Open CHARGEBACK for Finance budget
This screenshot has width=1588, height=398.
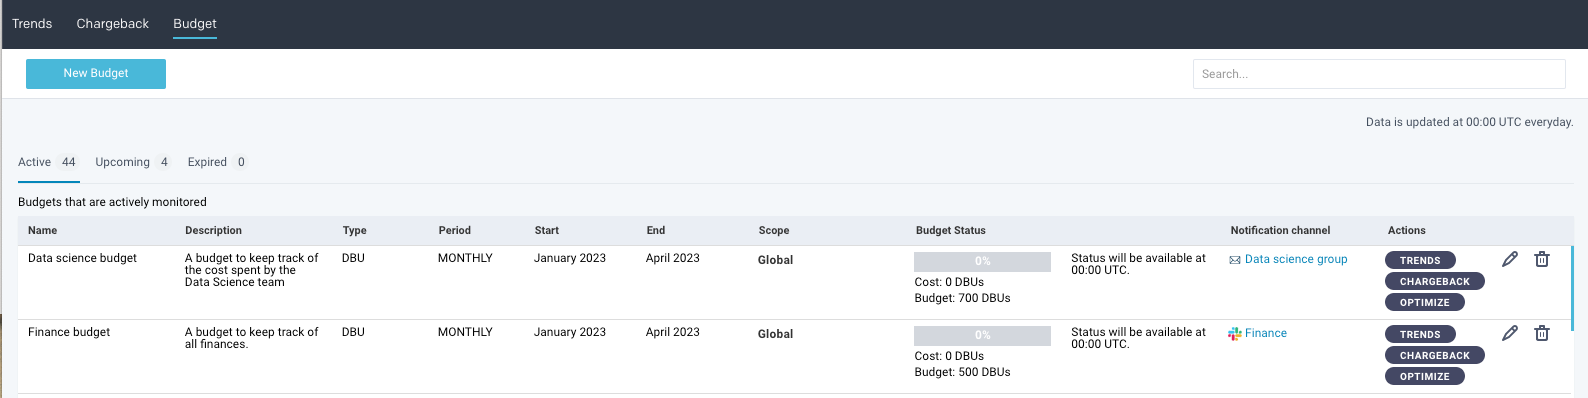point(1435,355)
